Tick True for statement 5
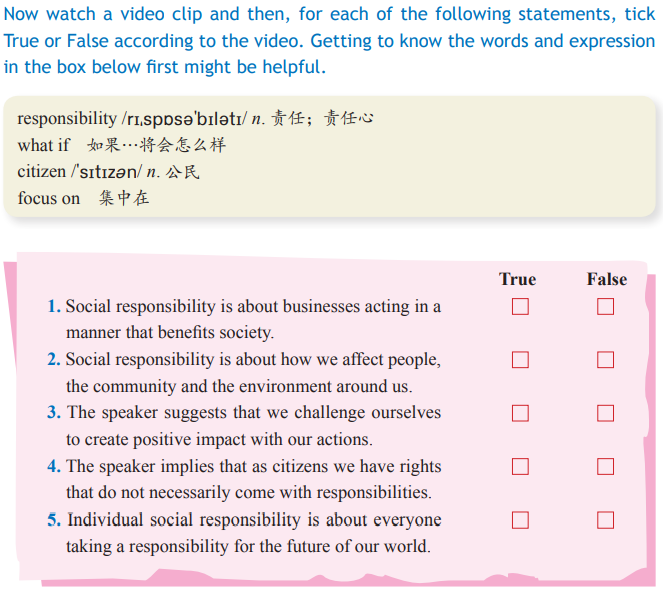Screen dimensions: 663x589 tap(520, 520)
